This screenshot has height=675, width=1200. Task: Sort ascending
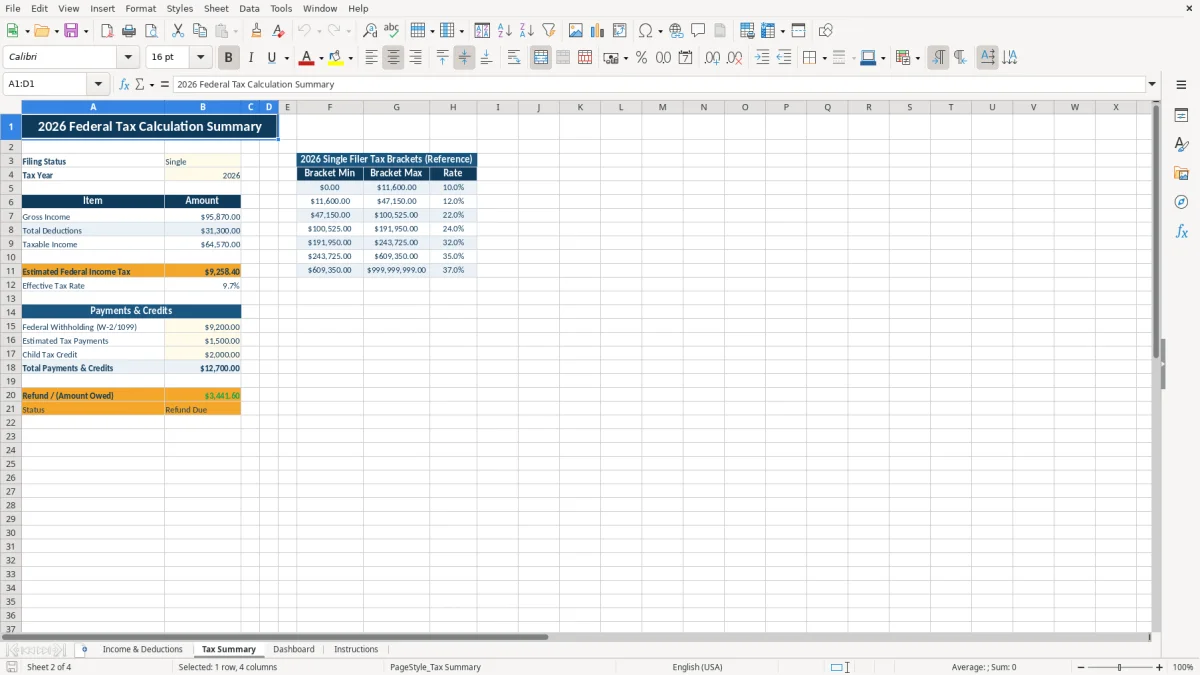[504, 31]
